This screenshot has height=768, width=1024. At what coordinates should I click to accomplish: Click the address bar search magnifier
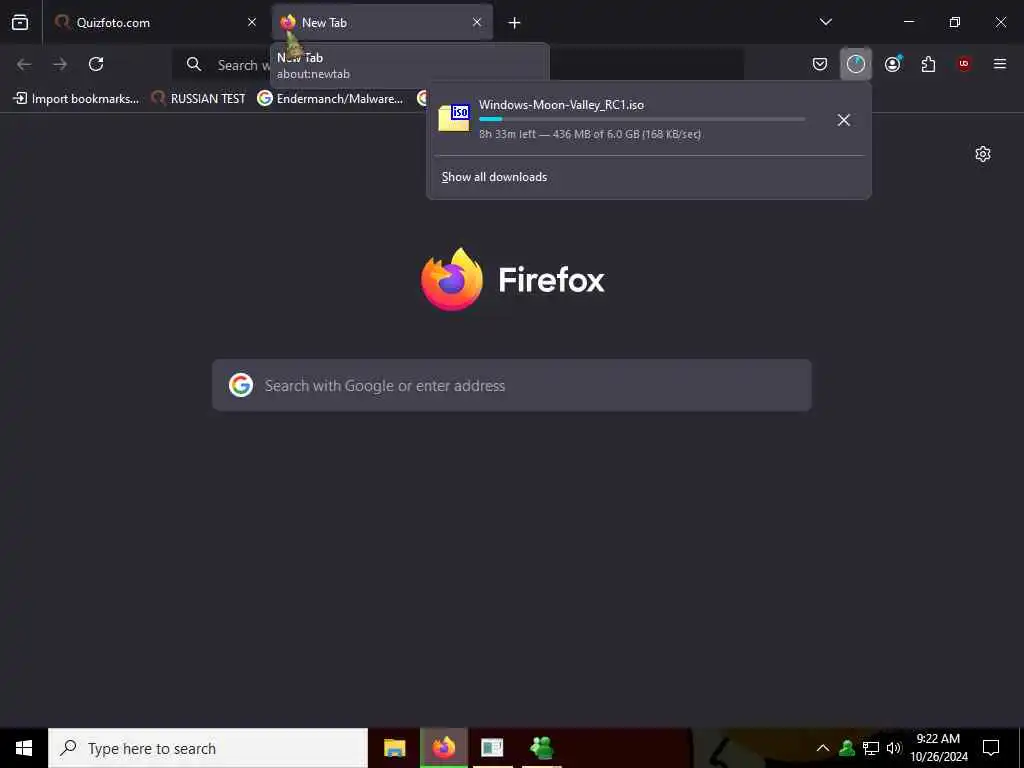click(193, 64)
